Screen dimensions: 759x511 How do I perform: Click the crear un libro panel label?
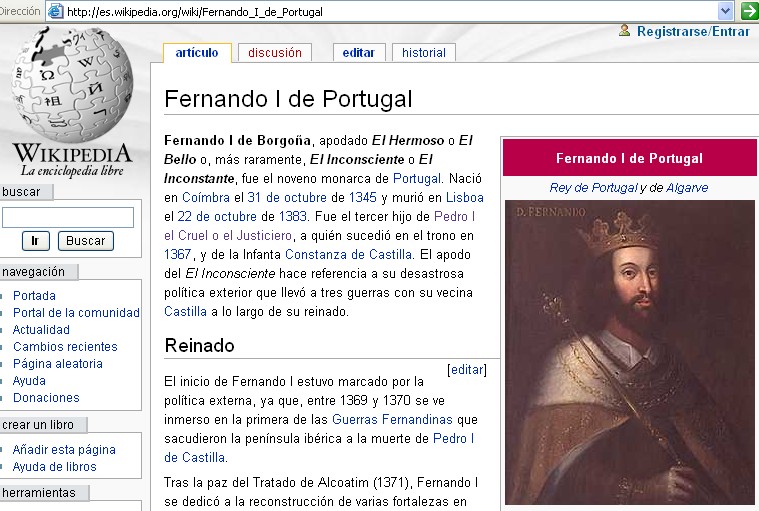(x=38, y=425)
